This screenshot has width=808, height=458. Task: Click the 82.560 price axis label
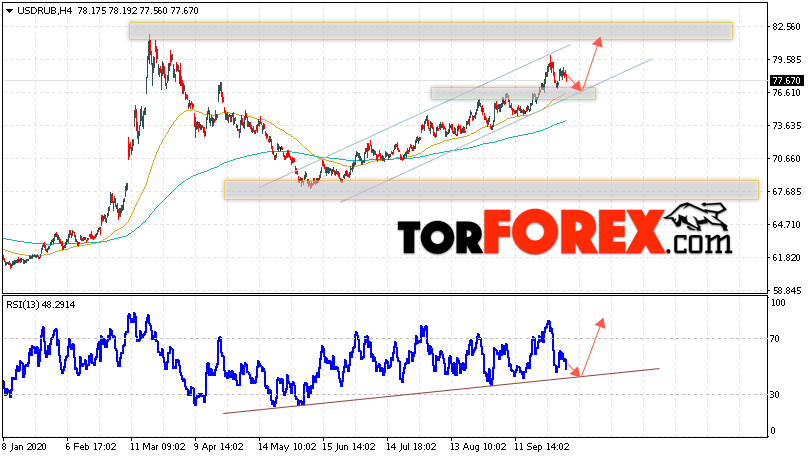tap(787, 26)
